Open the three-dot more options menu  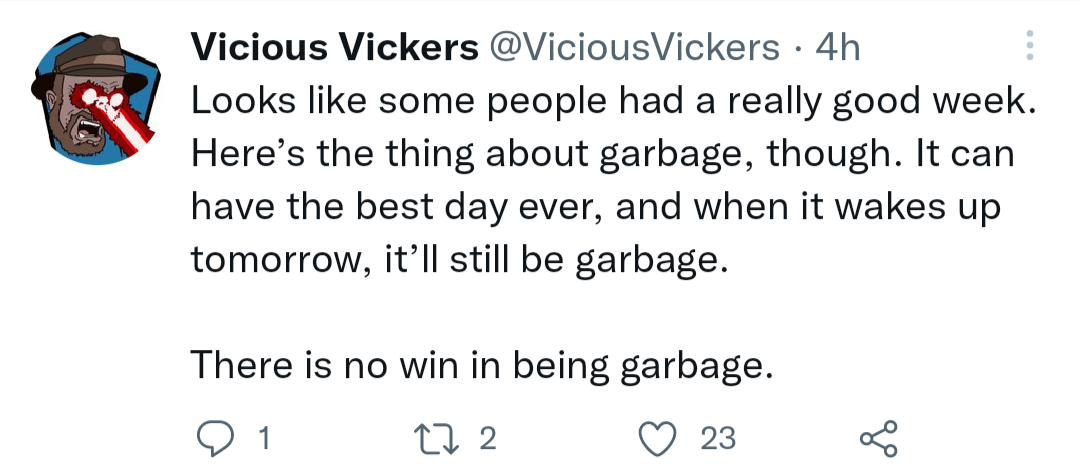1030,46
